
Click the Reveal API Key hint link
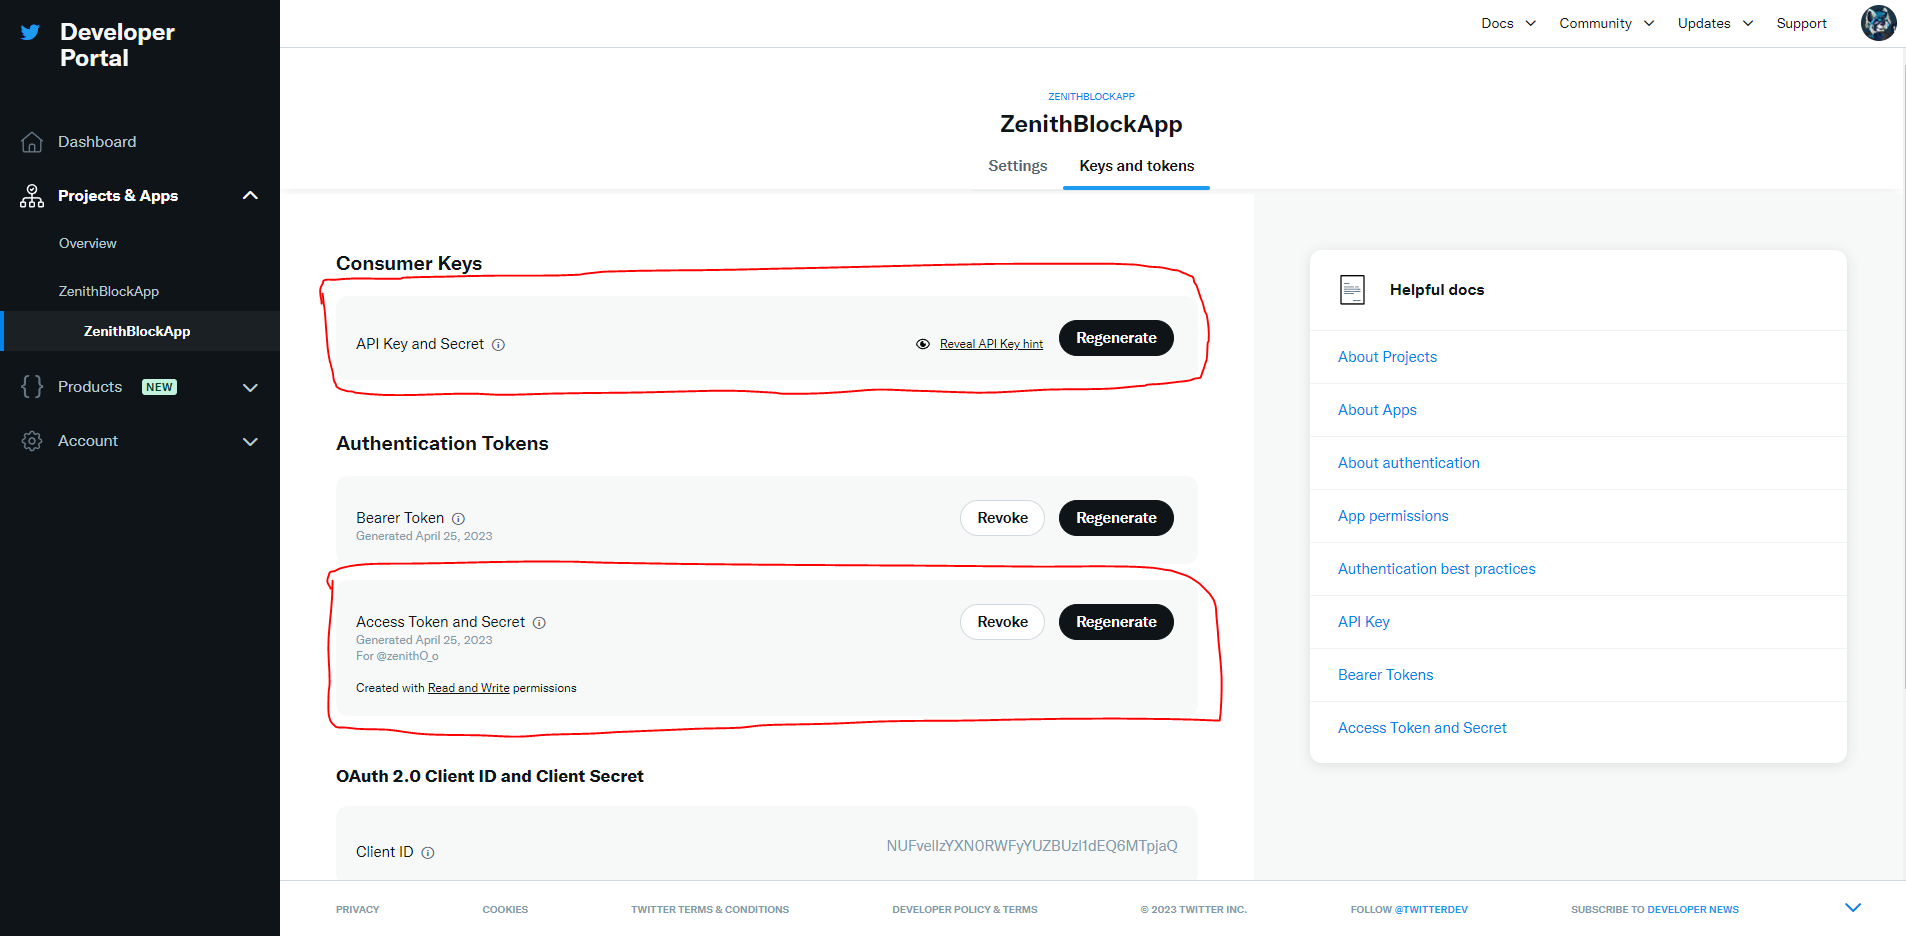(x=991, y=344)
